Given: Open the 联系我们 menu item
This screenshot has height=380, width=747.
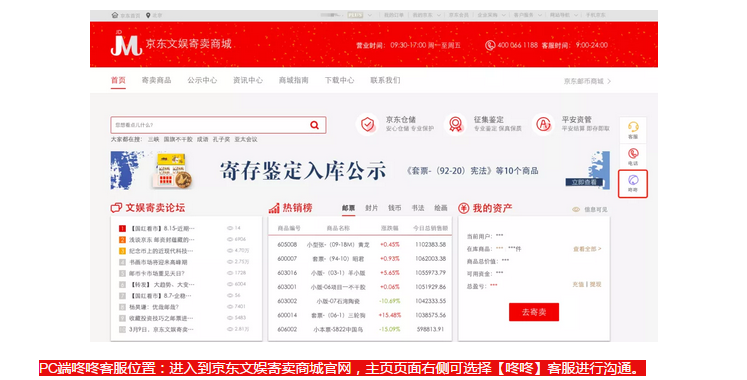Looking at the screenshot, I should click(x=385, y=80).
